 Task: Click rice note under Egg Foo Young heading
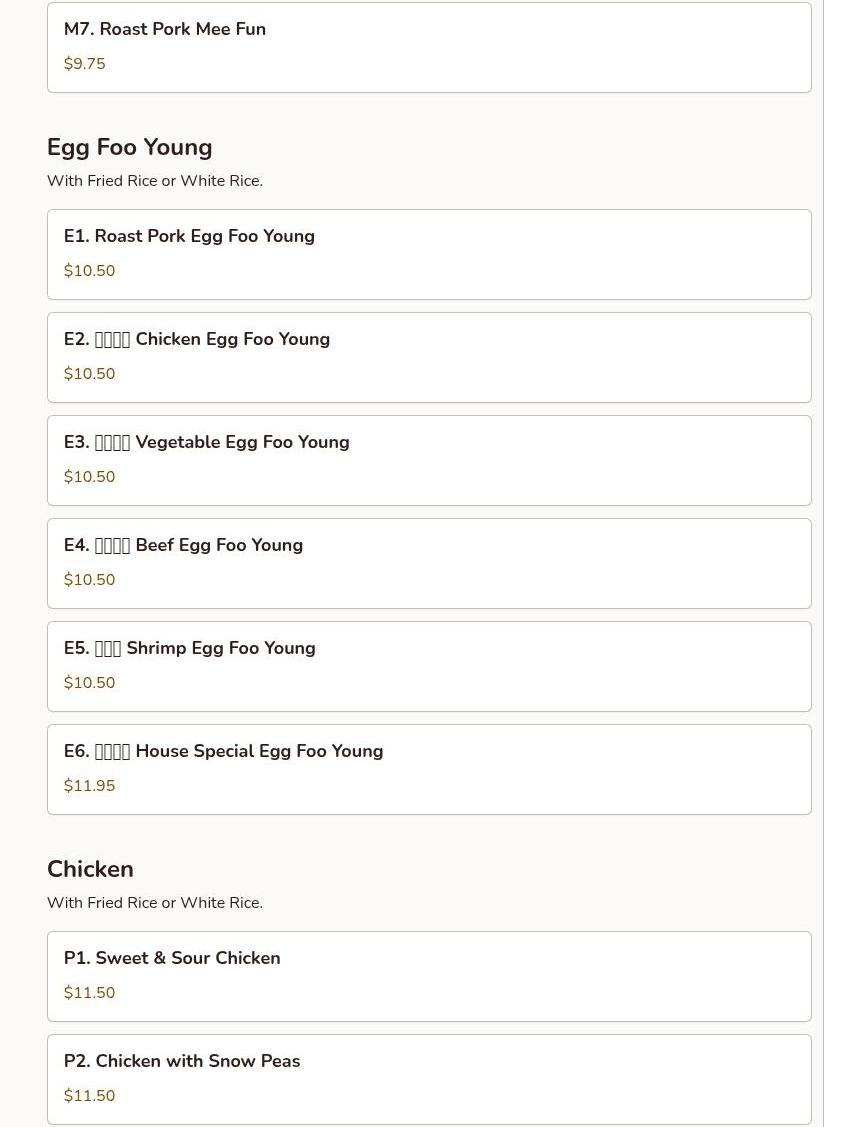(155, 181)
